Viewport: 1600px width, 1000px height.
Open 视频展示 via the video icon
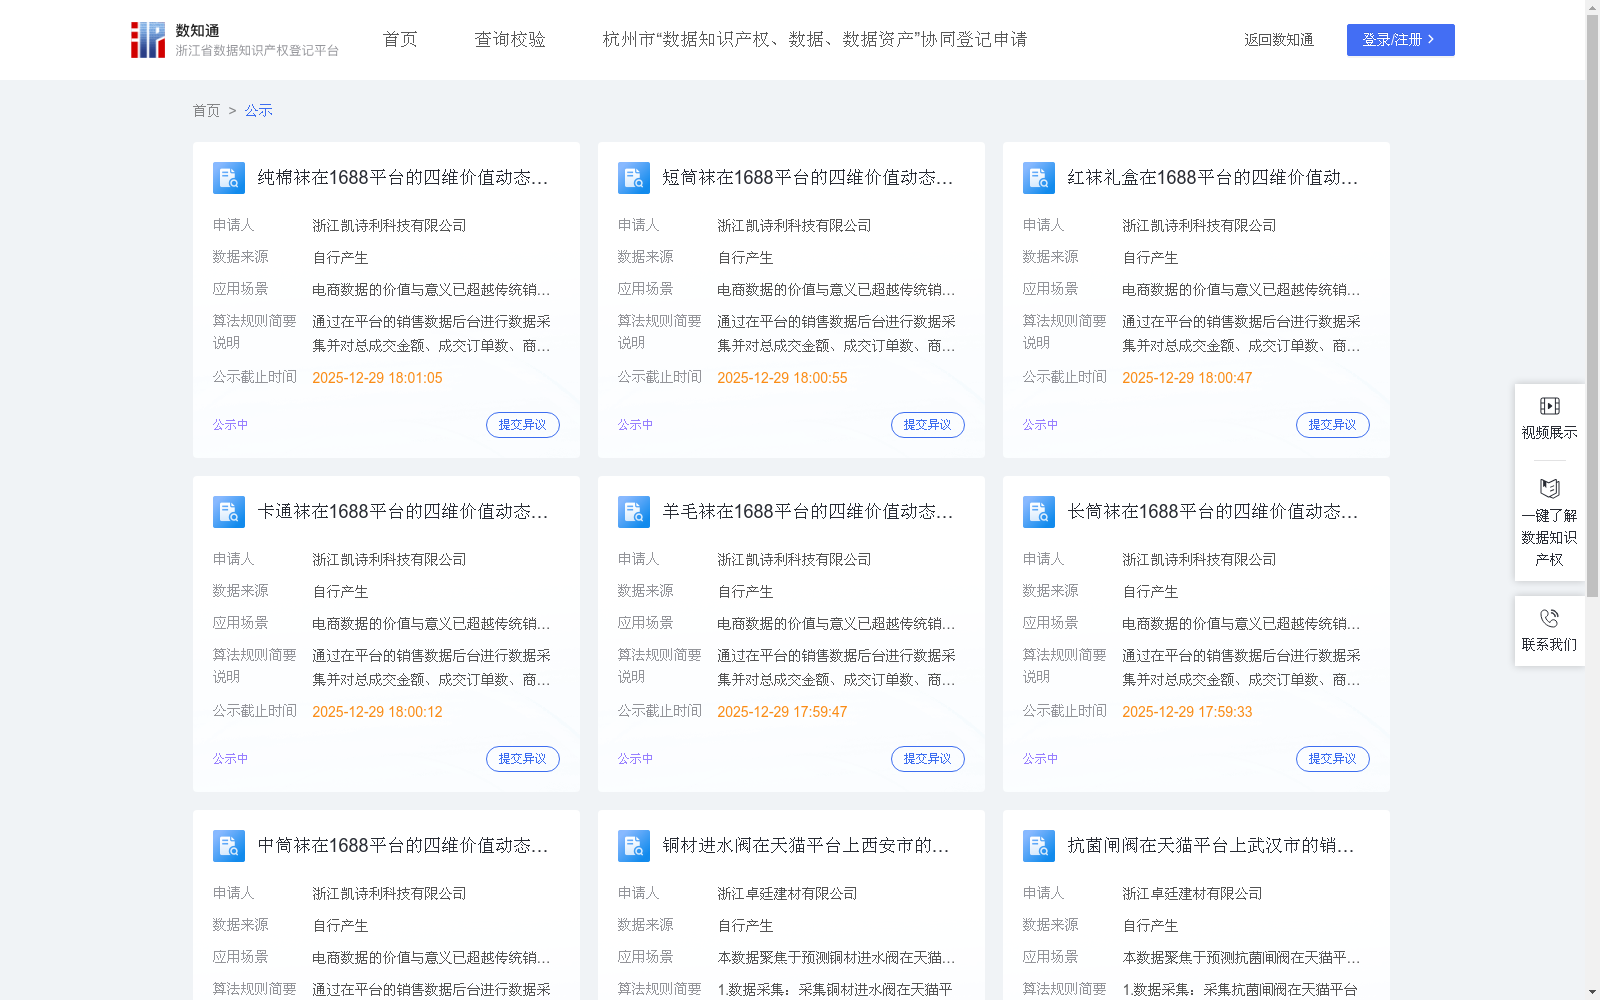pos(1549,406)
